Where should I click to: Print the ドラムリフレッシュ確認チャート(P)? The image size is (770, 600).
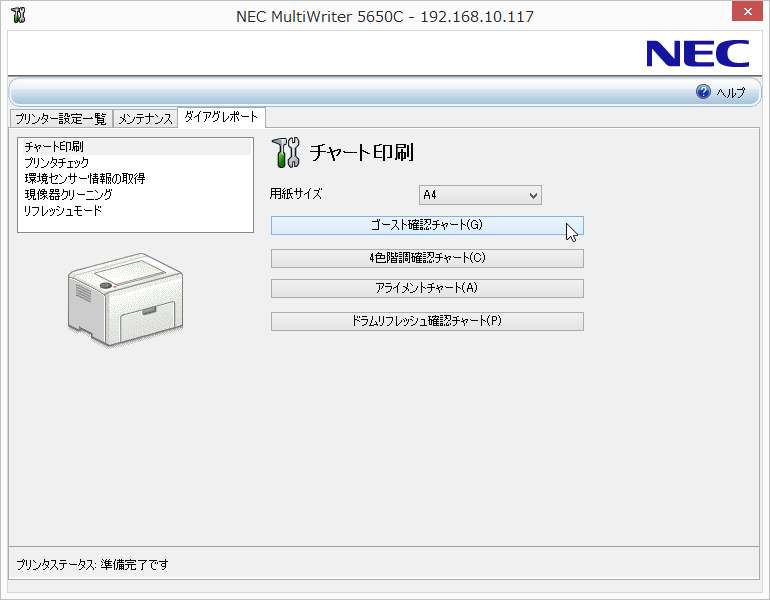pos(427,321)
